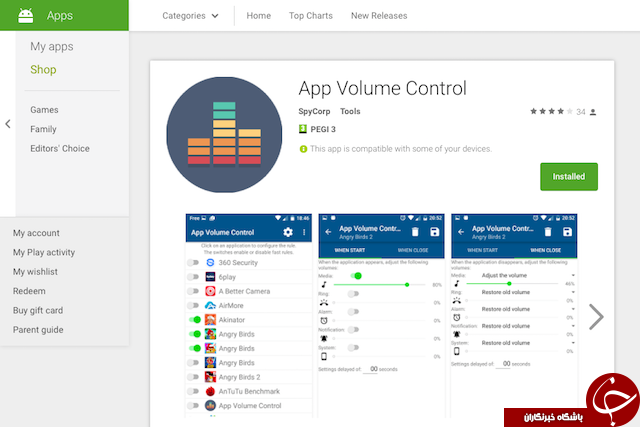This screenshot has height=427, width=640.
Task: Disable the Akinator switch
Action: click(195, 320)
